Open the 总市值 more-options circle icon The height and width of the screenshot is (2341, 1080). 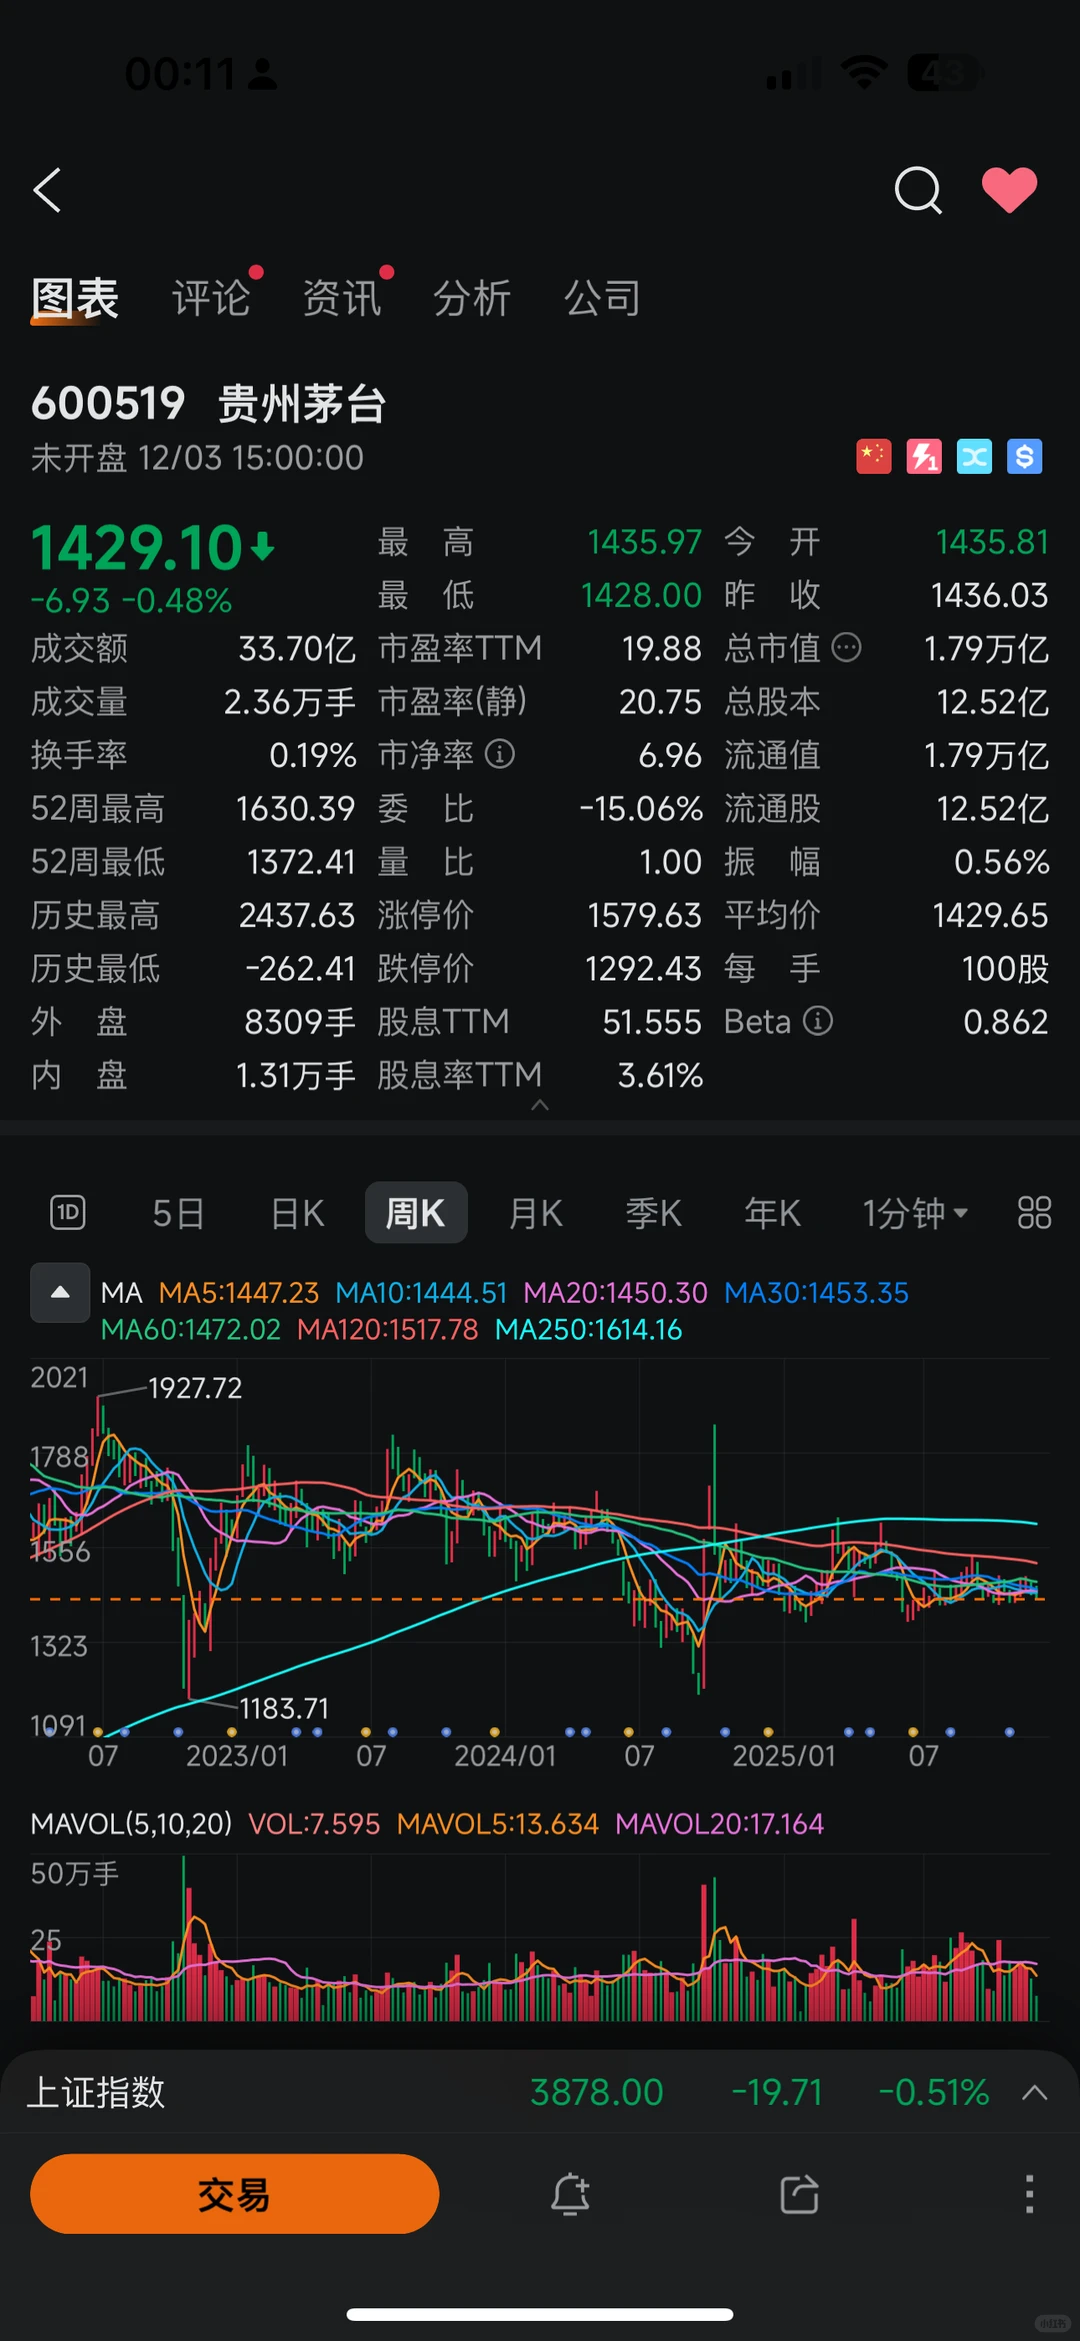point(846,648)
